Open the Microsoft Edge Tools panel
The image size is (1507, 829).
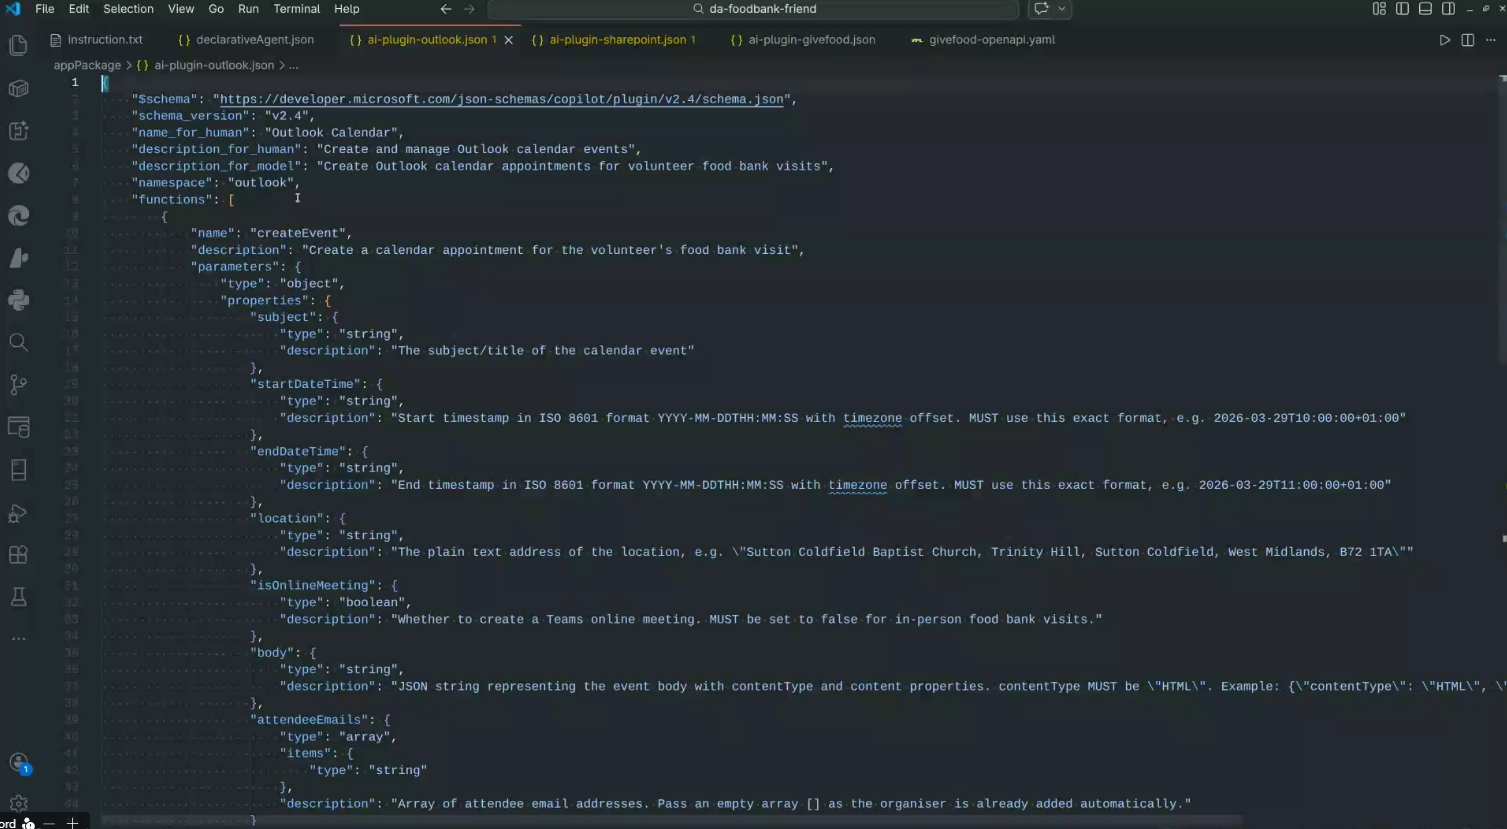18,216
